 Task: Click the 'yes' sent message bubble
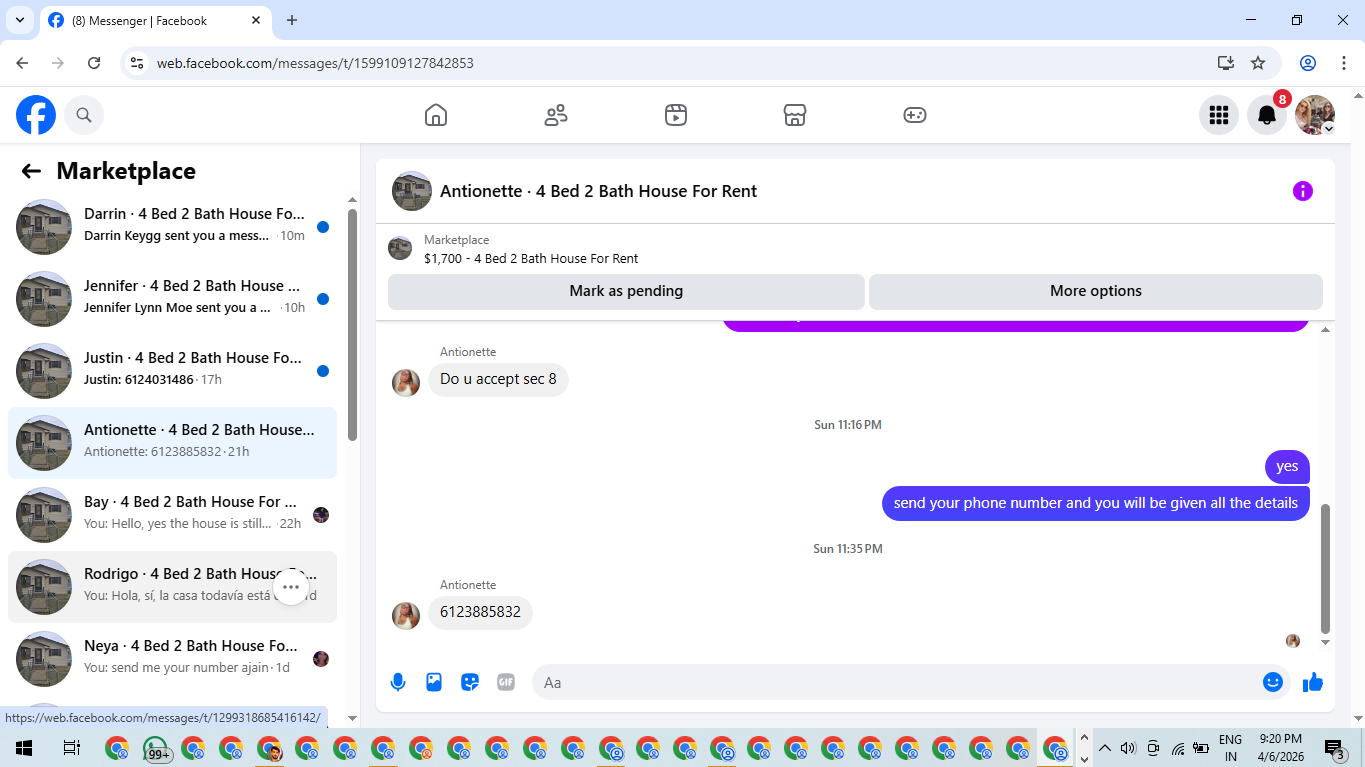click(1287, 466)
